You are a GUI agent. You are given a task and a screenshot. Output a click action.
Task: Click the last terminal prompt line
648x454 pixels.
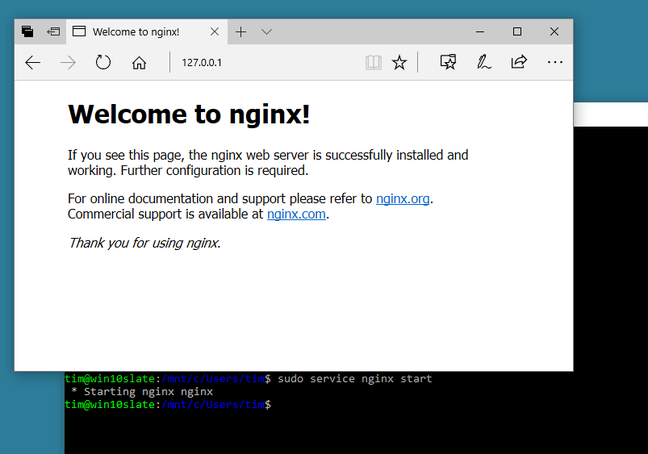(x=168, y=404)
